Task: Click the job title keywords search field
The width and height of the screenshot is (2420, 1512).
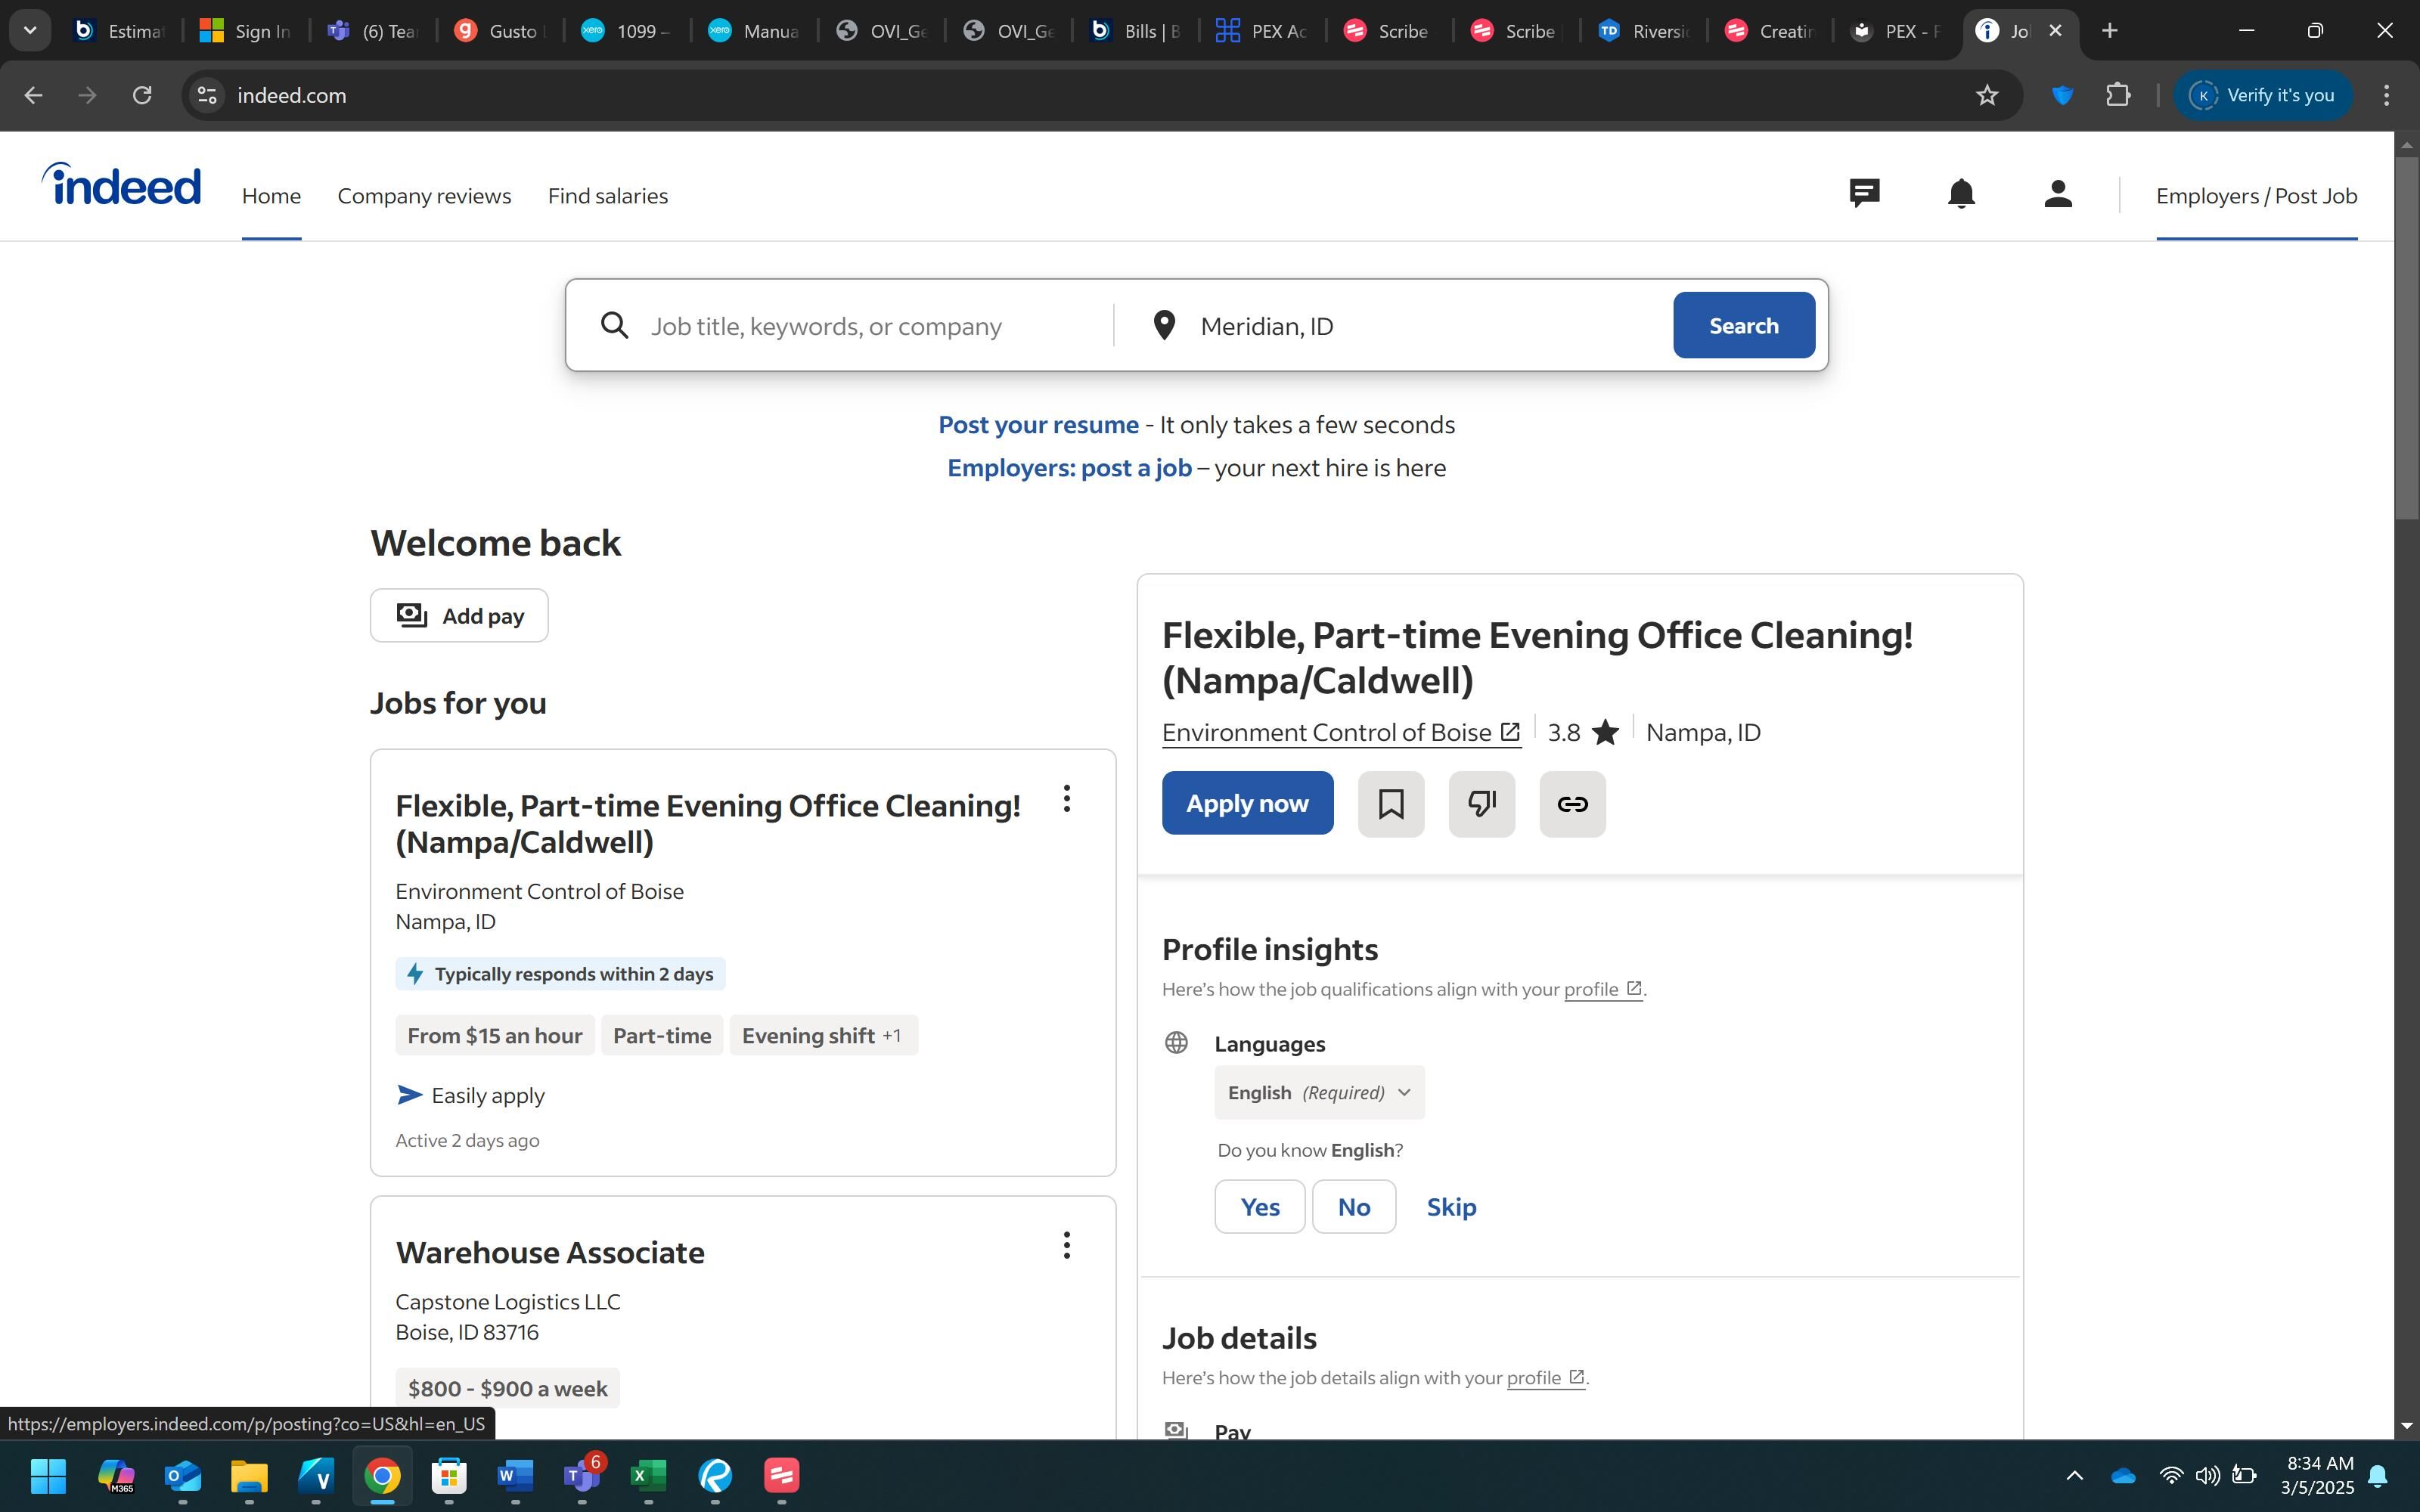Action: (x=870, y=326)
